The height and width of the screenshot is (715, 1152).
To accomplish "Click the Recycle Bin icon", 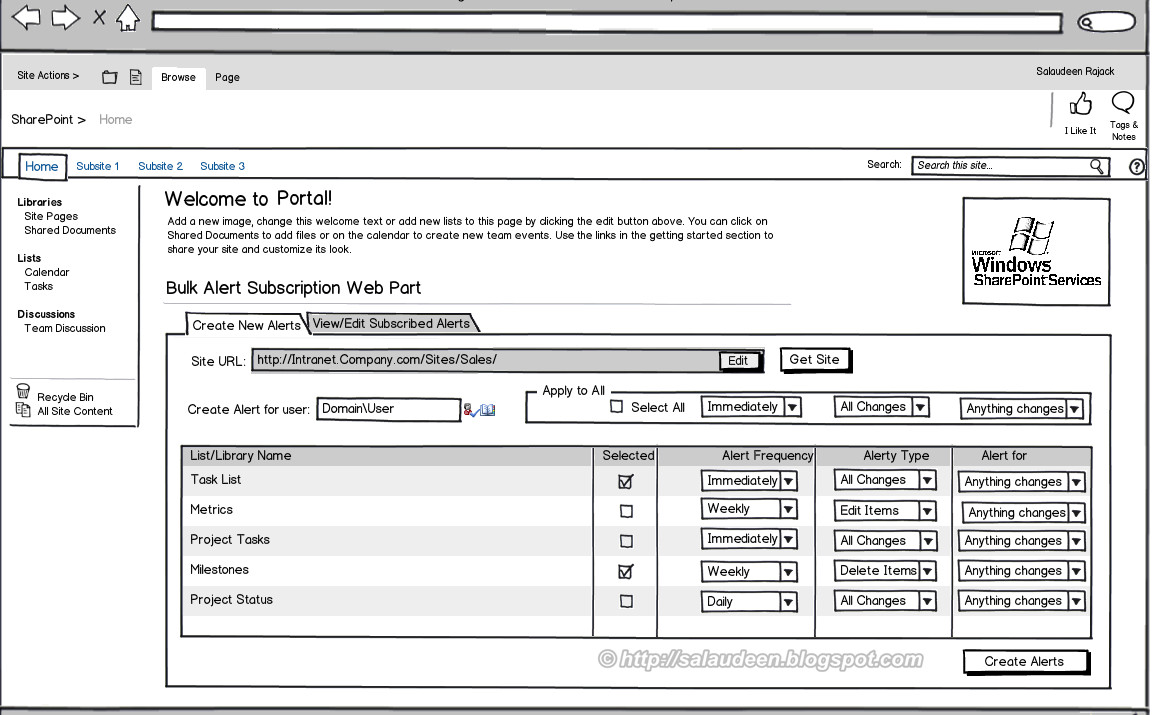I will 23,391.
